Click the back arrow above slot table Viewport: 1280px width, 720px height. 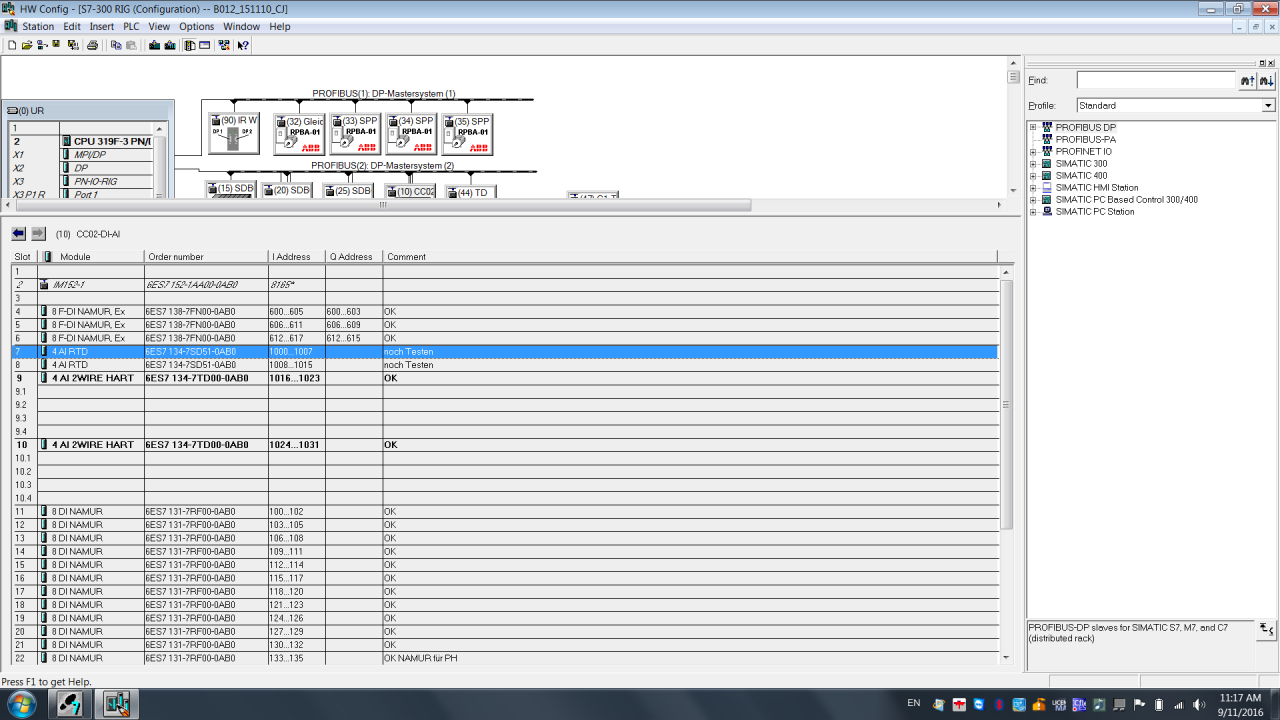pyautogui.click(x=19, y=233)
